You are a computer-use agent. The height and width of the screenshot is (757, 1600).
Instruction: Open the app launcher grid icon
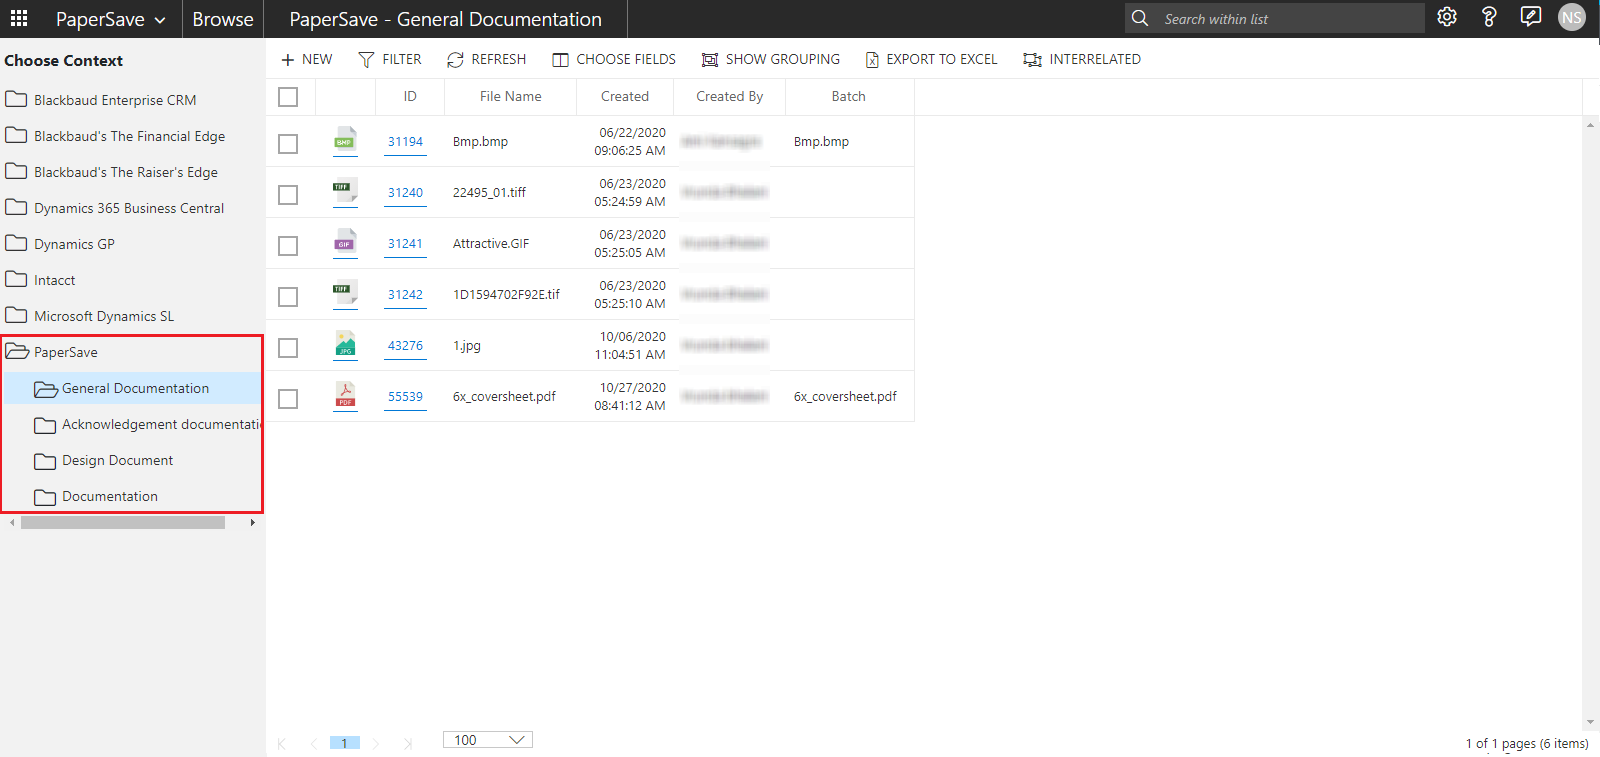point(19,18)
